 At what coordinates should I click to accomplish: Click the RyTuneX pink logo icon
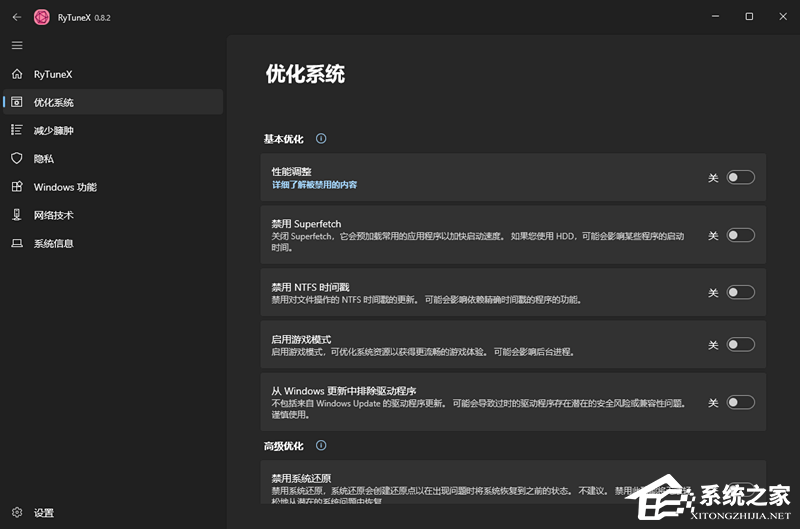coord(41,17)
